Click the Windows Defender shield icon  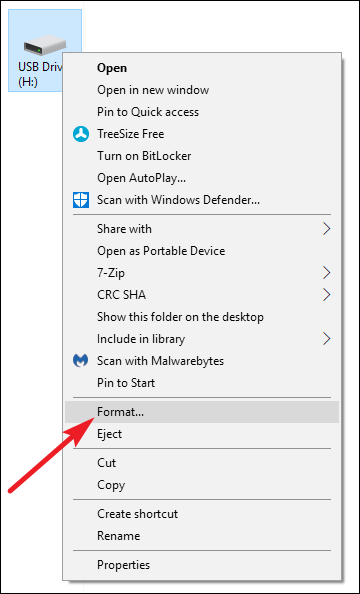[x=81, y=200]
